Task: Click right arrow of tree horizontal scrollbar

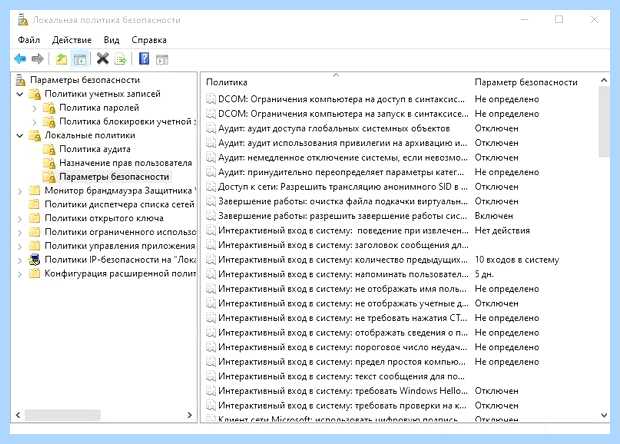Action: click(189, 415)
